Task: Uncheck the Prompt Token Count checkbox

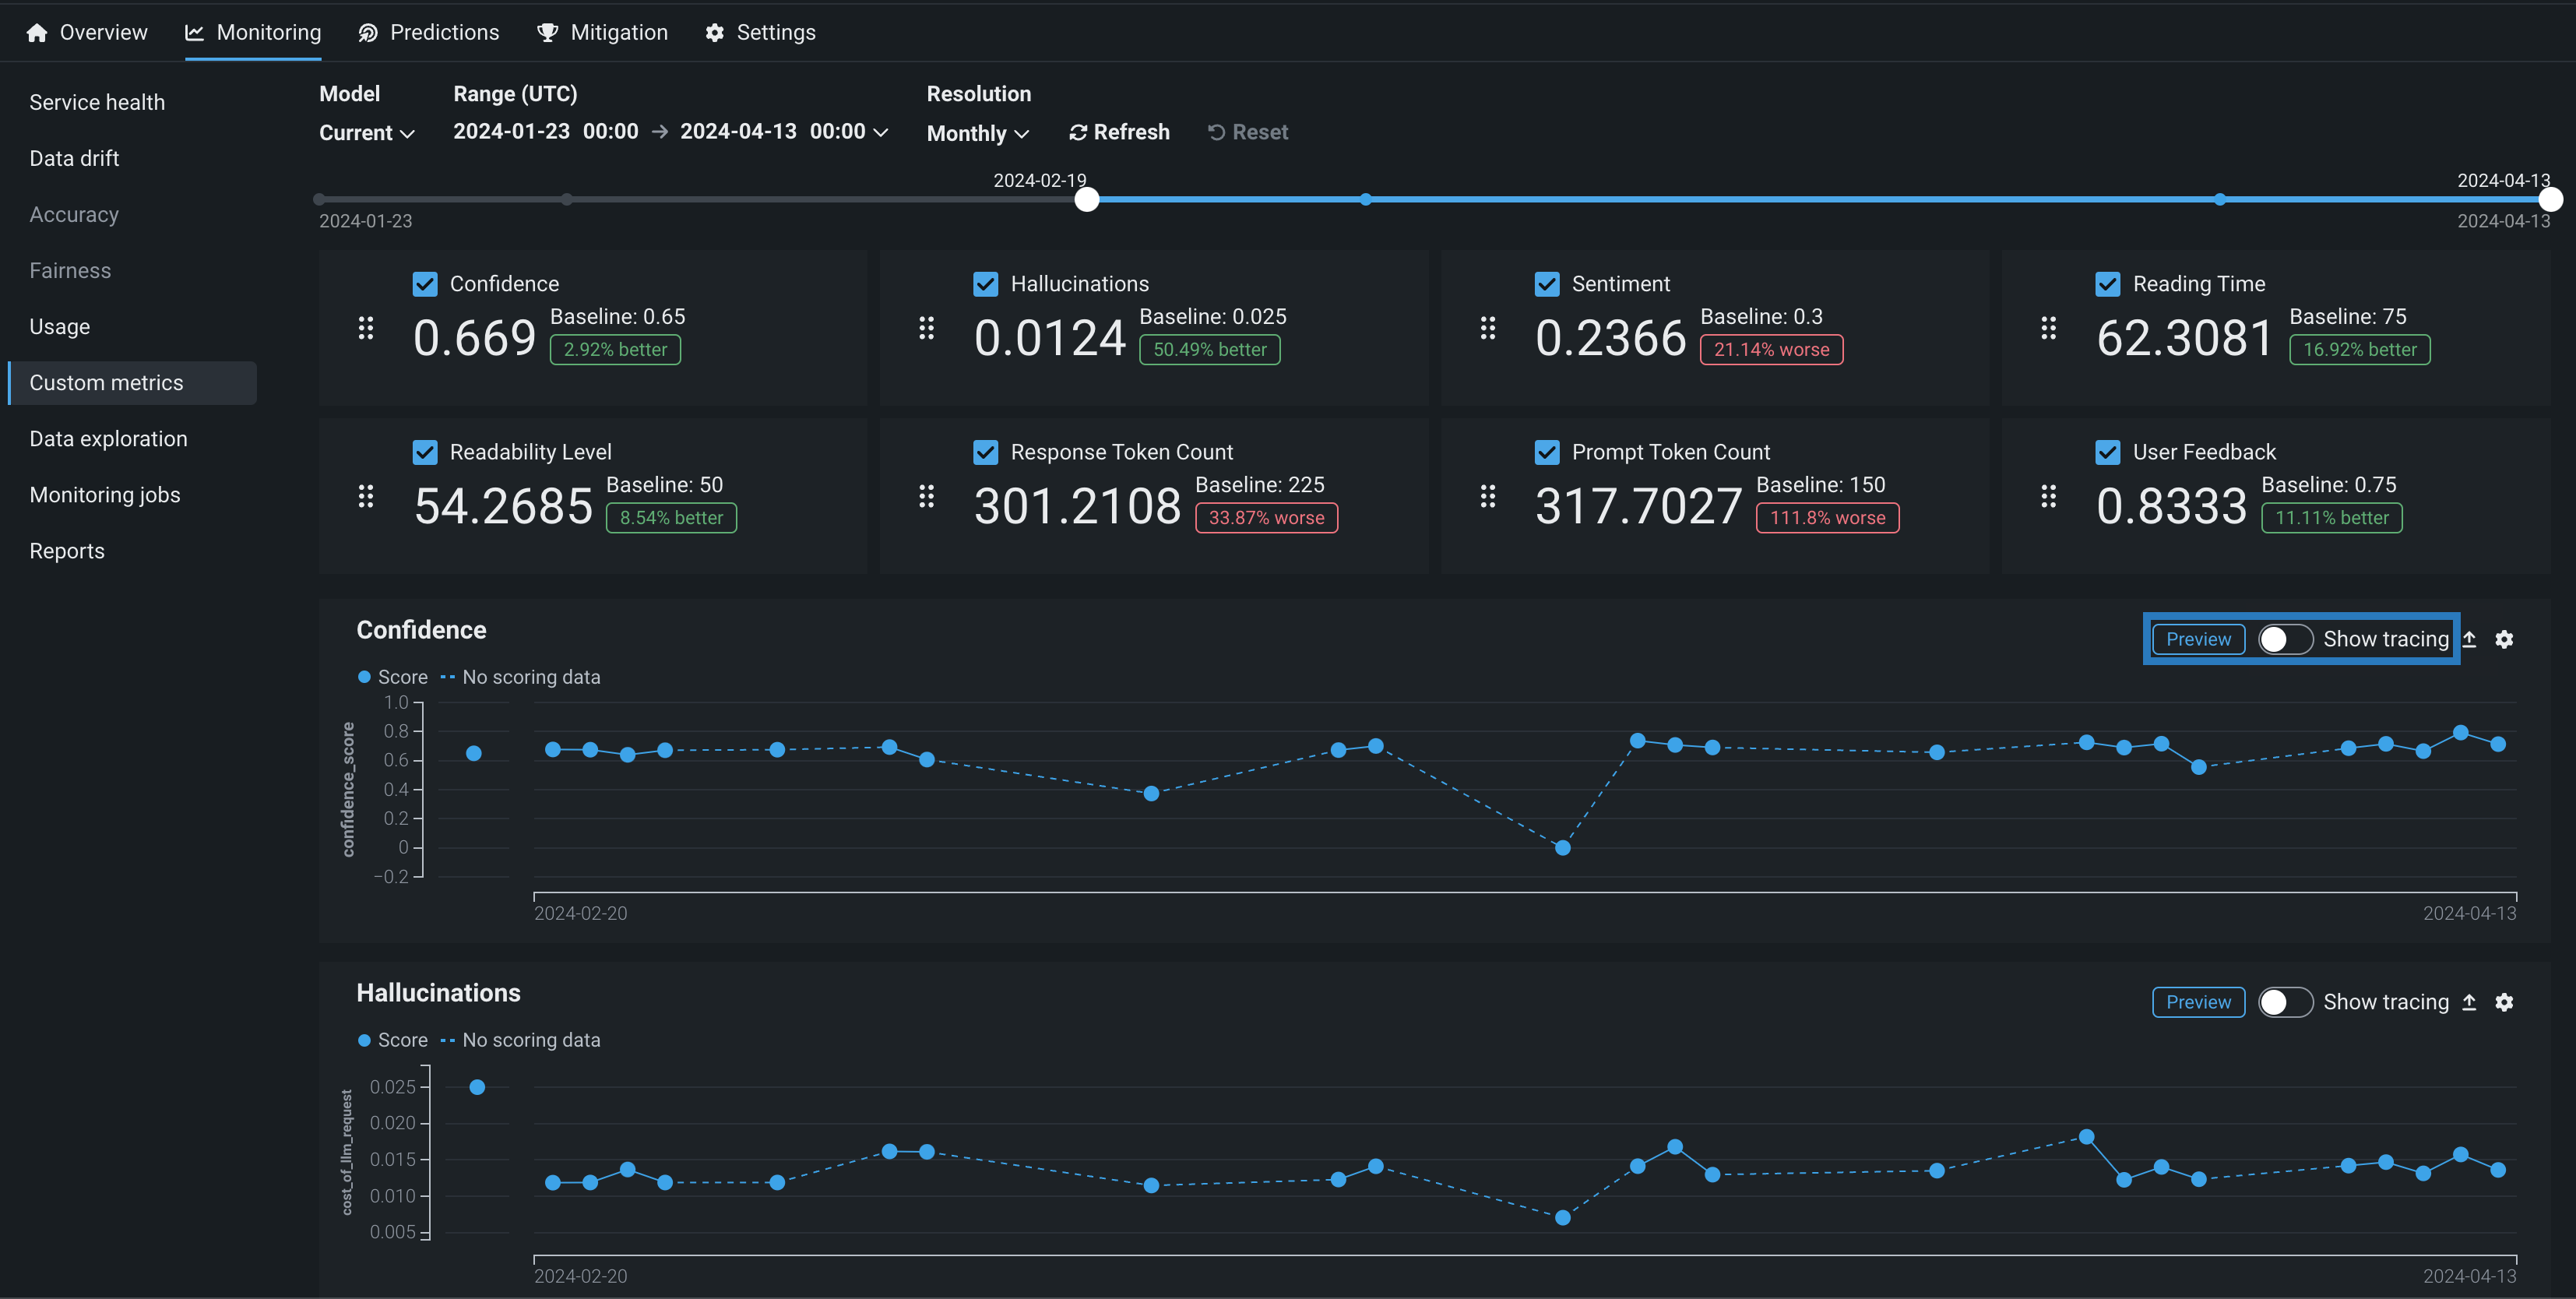Action: pos(1546,452)
